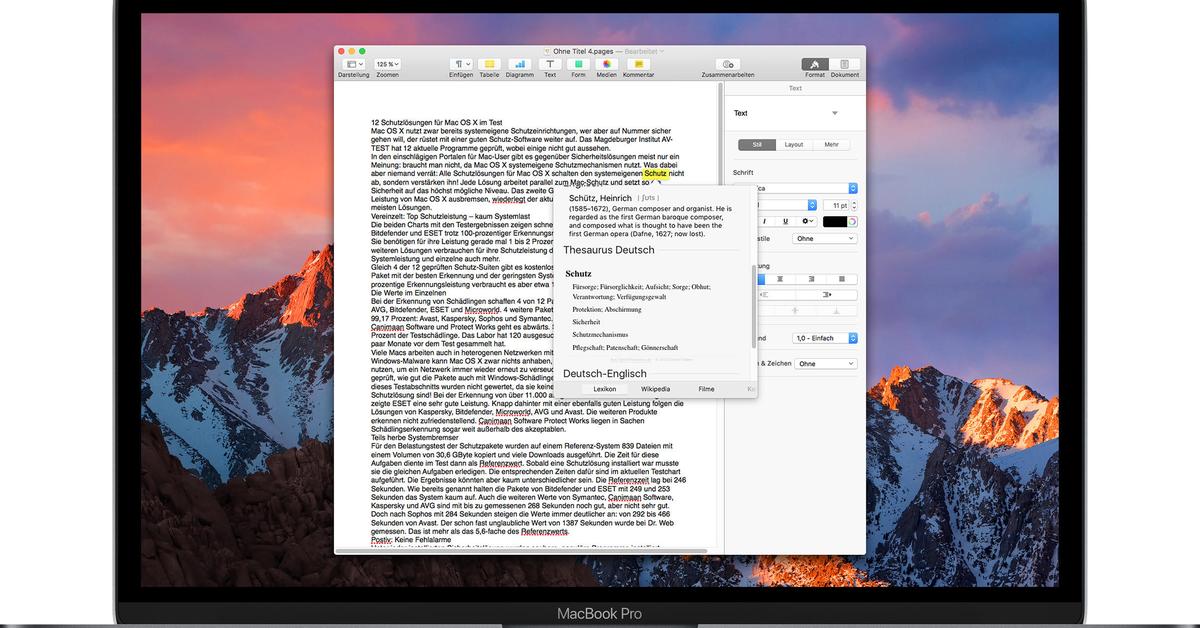Open the 1,0 - Einfach line spacing dropdown
This screenshot has width=1200, height=628.
pos(826,338)
